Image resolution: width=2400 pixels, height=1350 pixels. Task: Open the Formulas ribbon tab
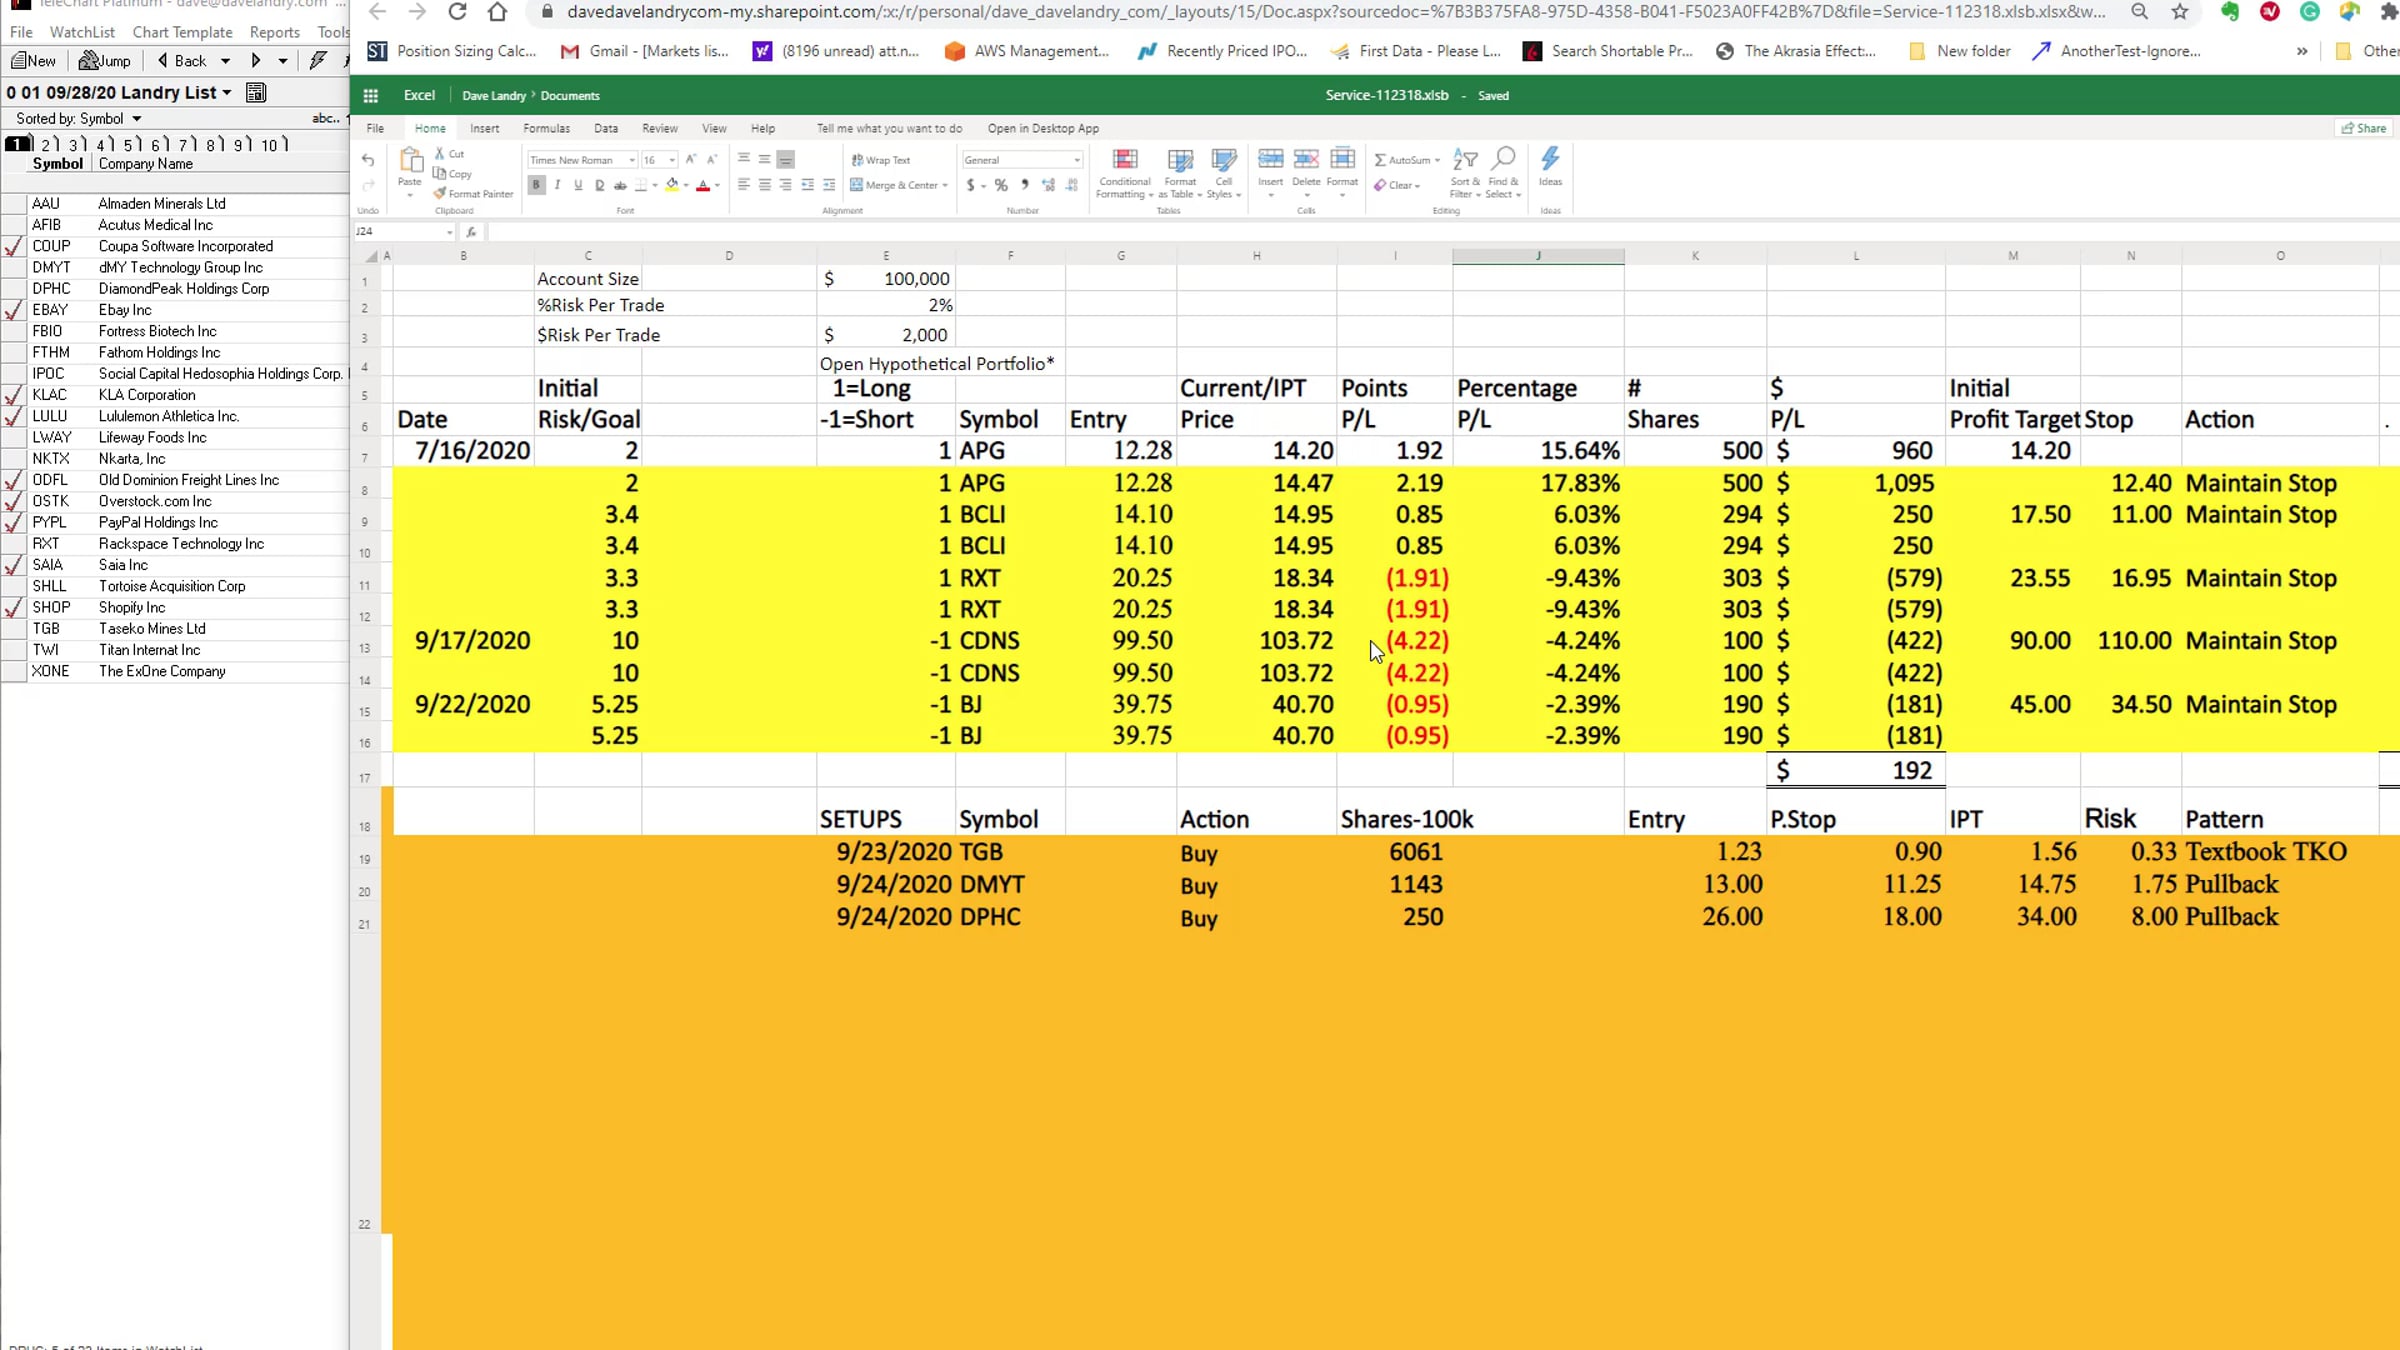[x=546, y=129]
